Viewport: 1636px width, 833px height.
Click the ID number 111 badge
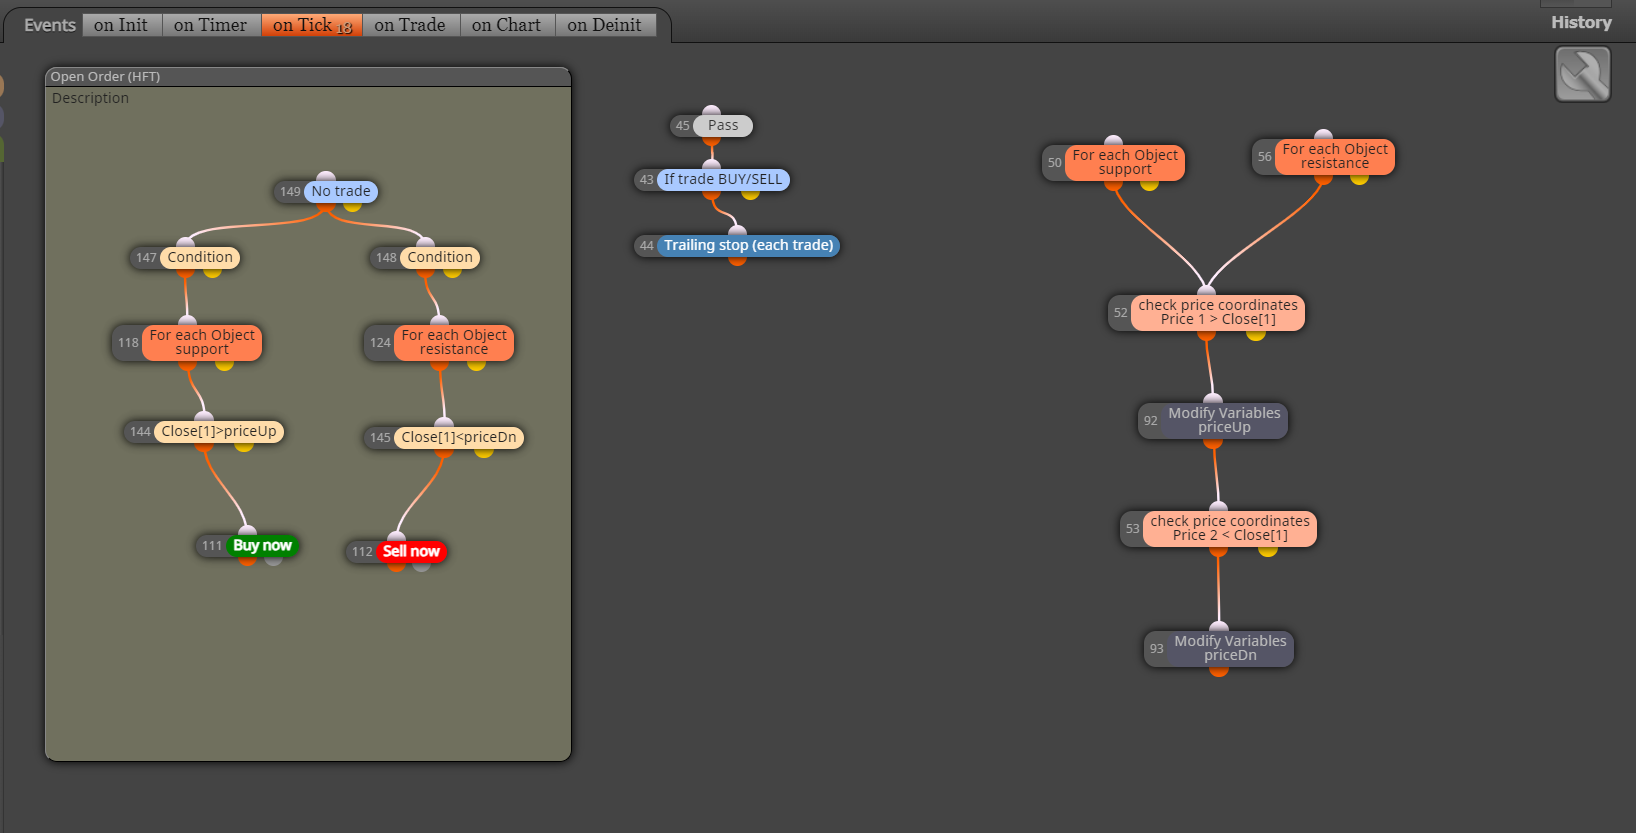[x=212, y=545]
